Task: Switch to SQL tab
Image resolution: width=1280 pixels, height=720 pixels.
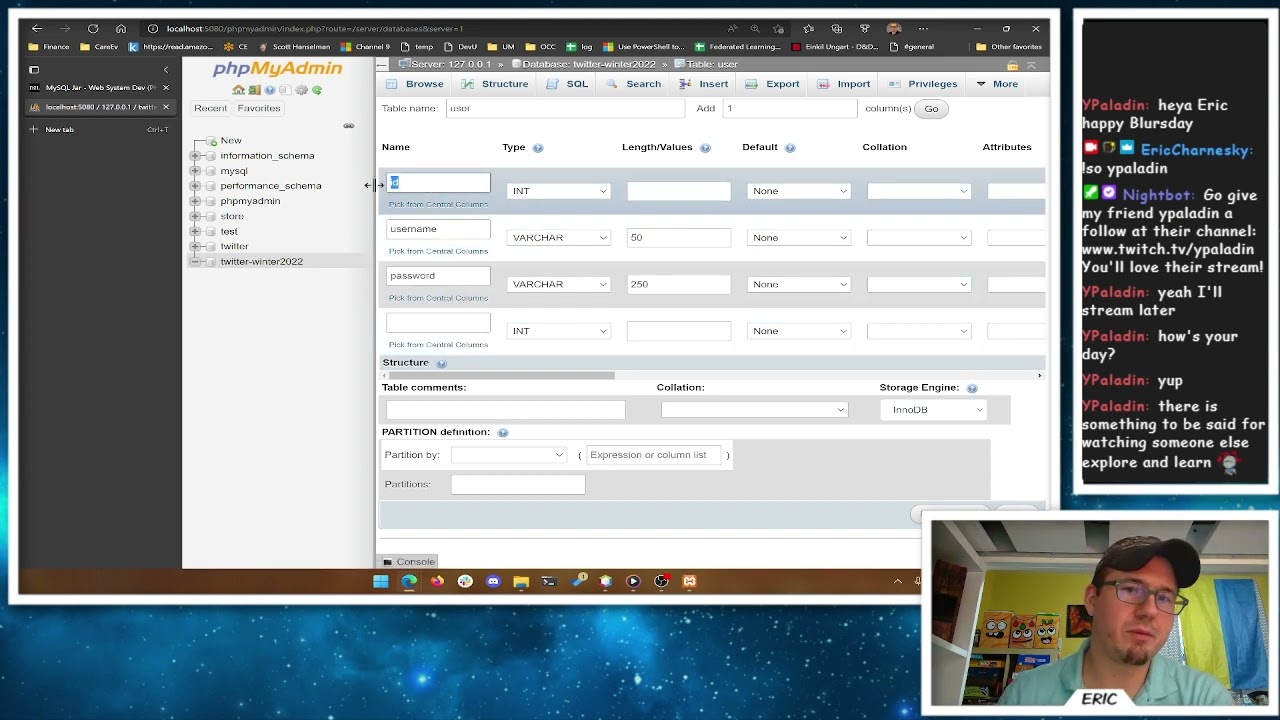Action: click(567, 84)
